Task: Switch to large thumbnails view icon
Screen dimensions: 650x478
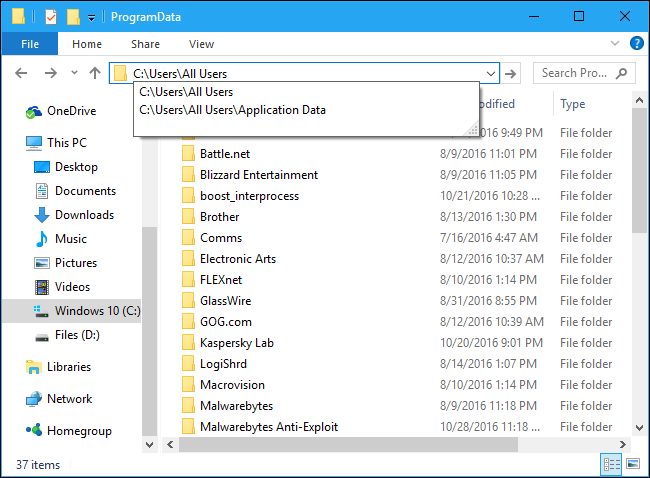Action: click(x=632, y=464)
